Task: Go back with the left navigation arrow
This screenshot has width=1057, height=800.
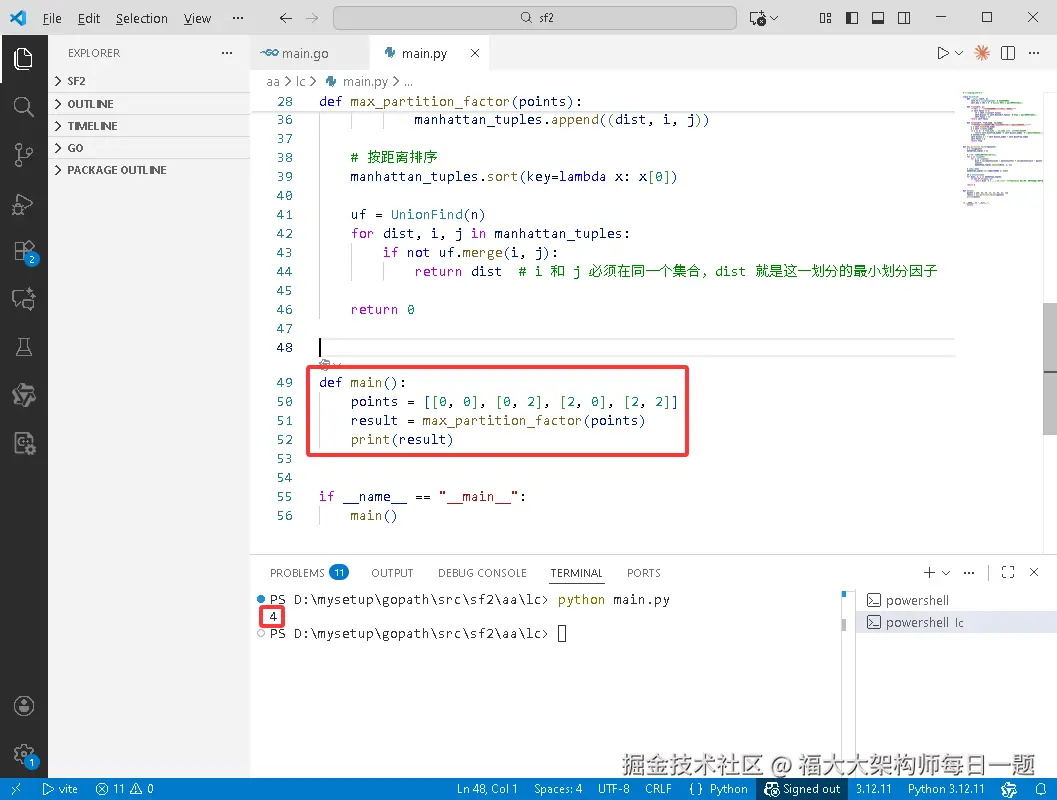Action: [x=286, y=18]
